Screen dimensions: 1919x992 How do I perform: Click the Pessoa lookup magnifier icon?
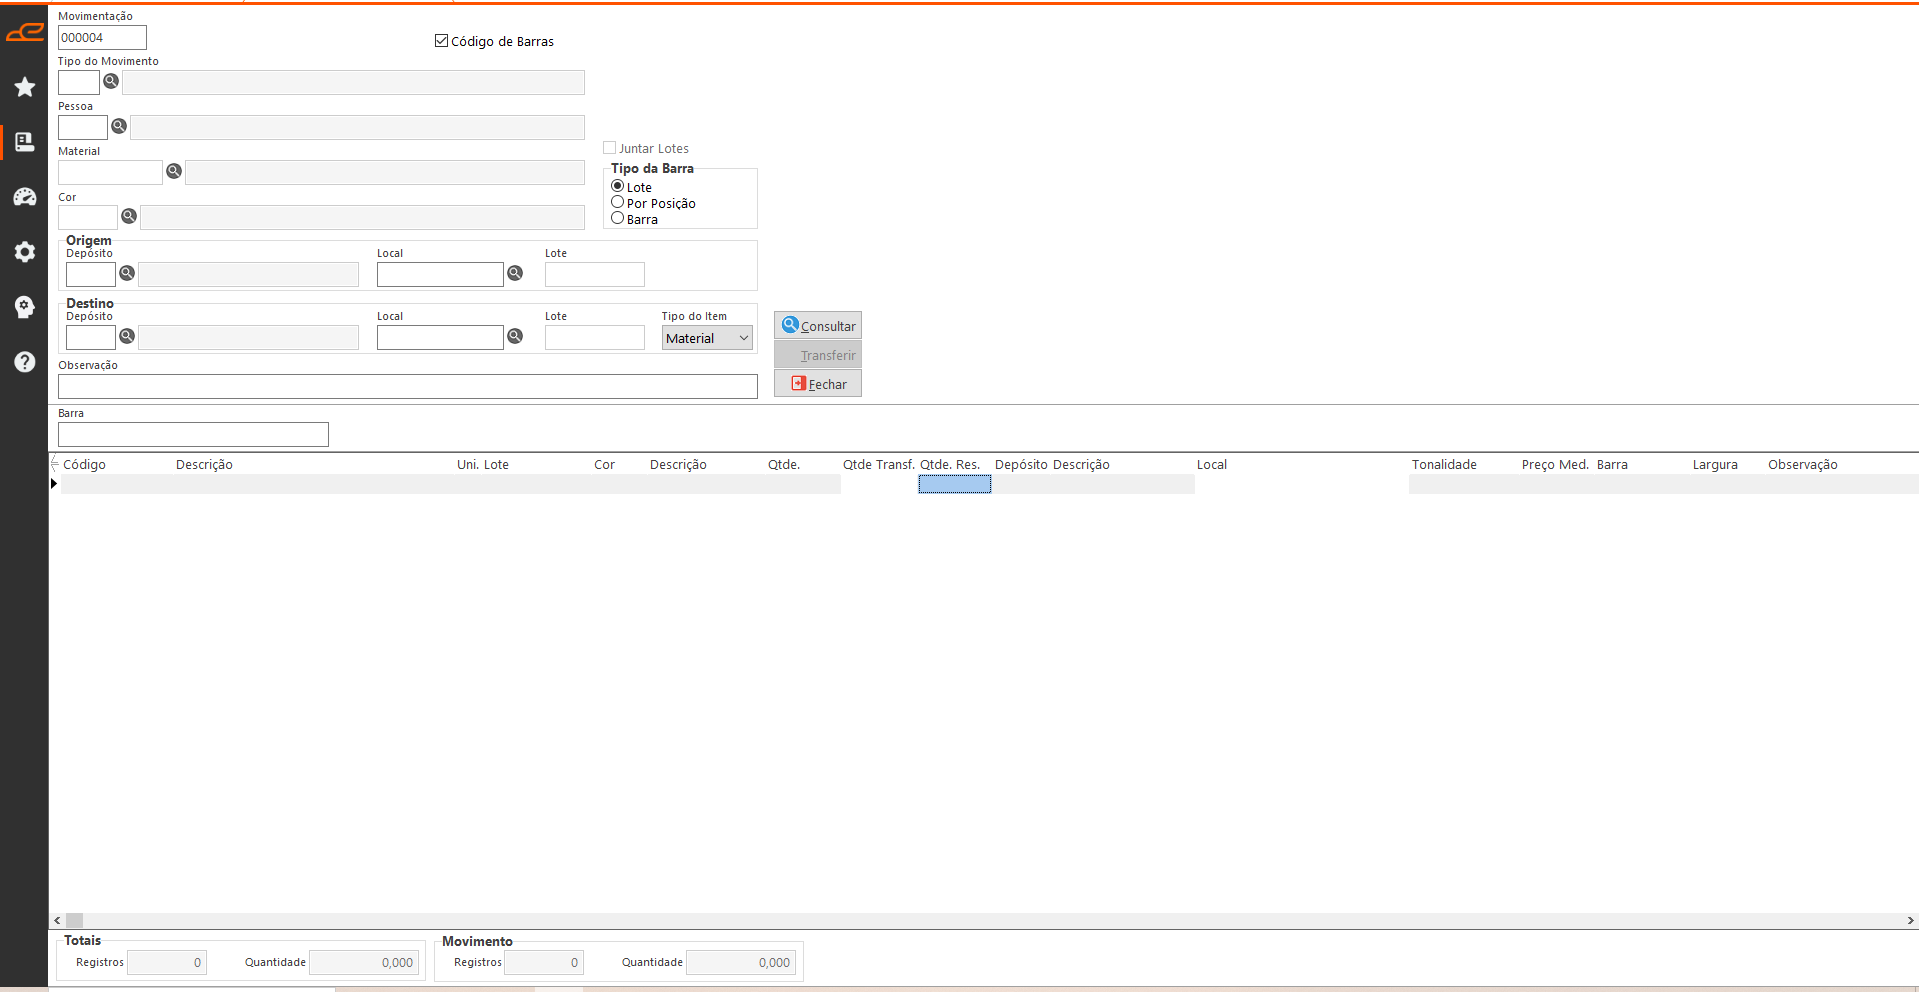click(x=119, y=126)
